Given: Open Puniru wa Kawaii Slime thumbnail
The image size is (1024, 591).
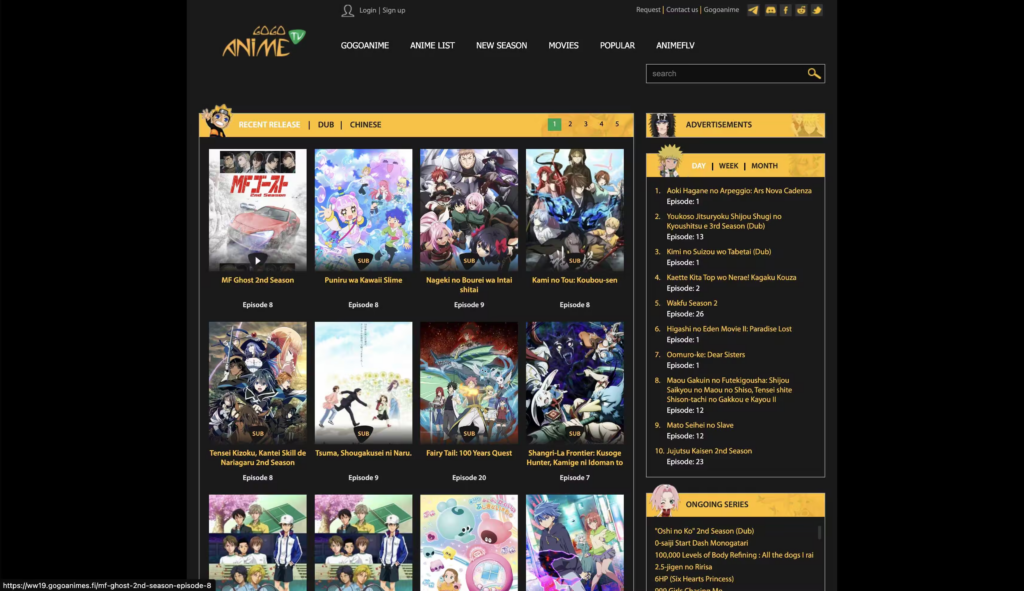Looking at the screenshot, I should (363, 210).
